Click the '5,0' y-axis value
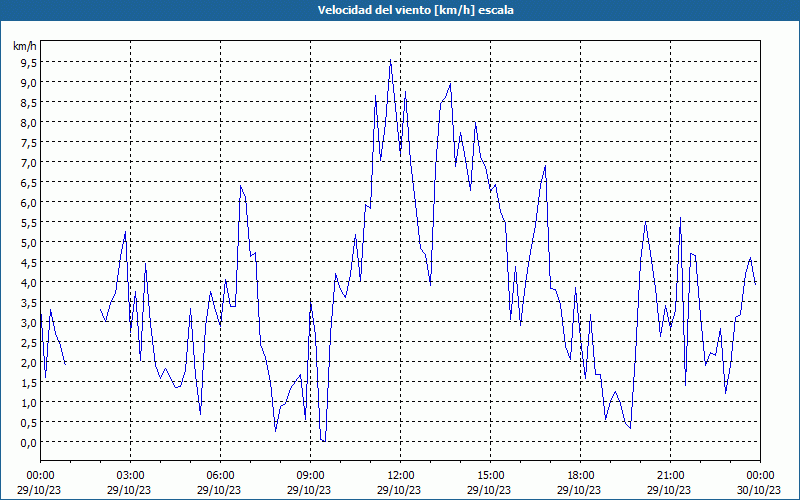This screenshot has height=500, width=800. point(29,242)
